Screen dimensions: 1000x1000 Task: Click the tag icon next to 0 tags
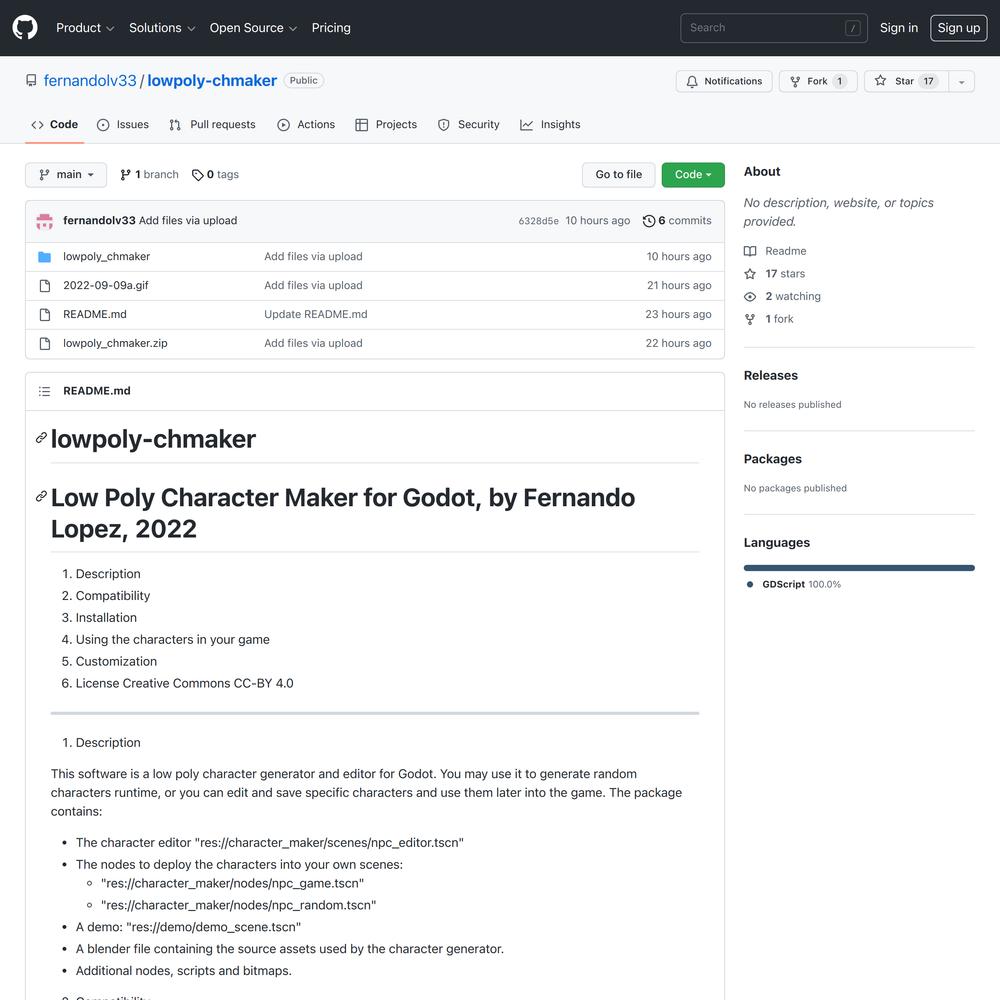(x=198, y=175)
